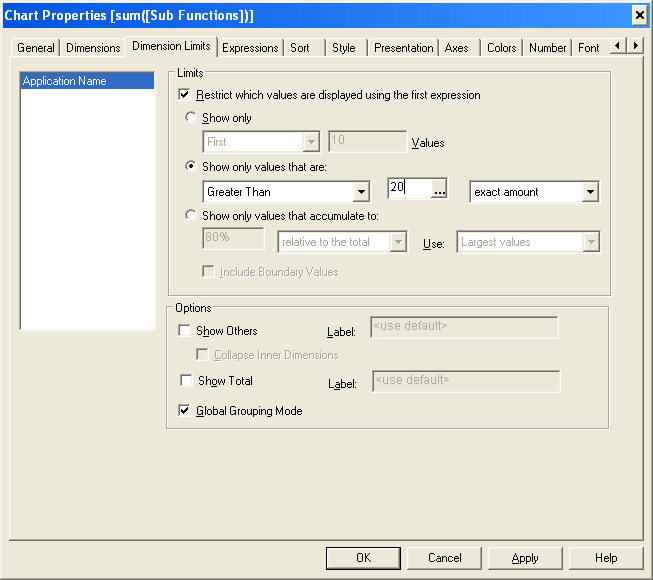Uncheck Restrict which values are displayed
Screen dimensions: 653x580
(x=184, y=96)
